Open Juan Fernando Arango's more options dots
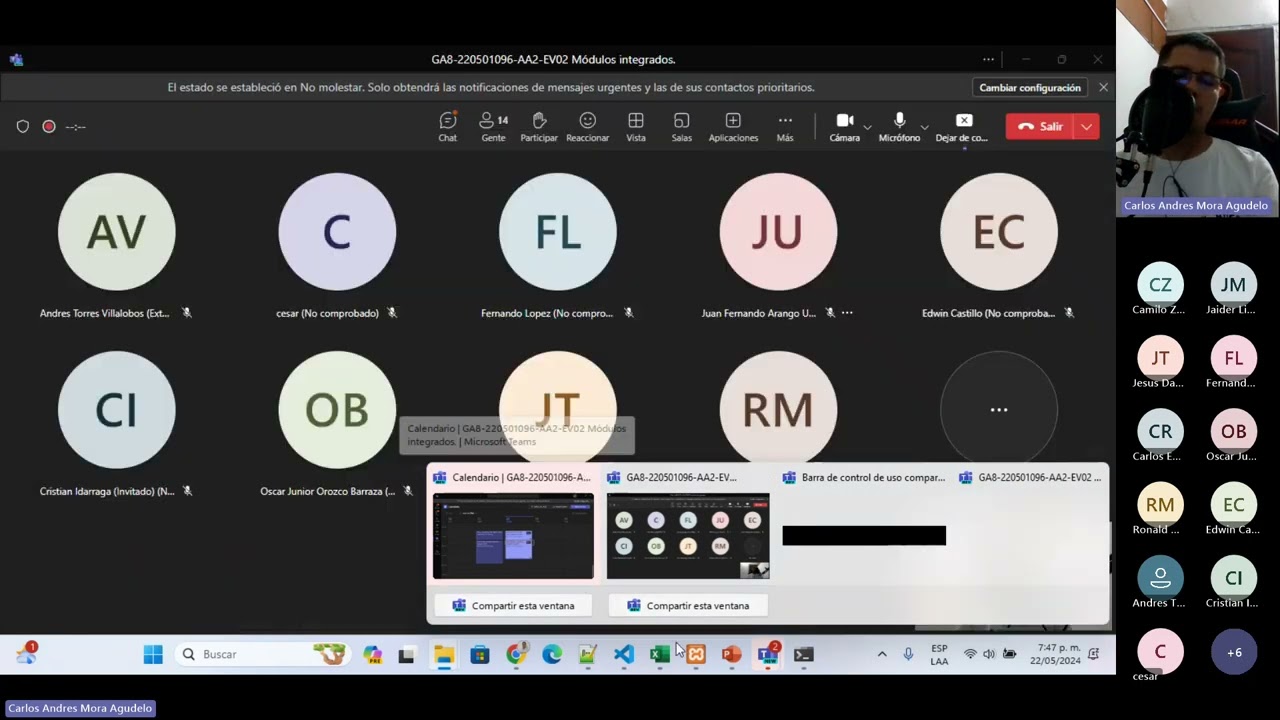Viewport: 1280px width, 720px height. [847, 313]
